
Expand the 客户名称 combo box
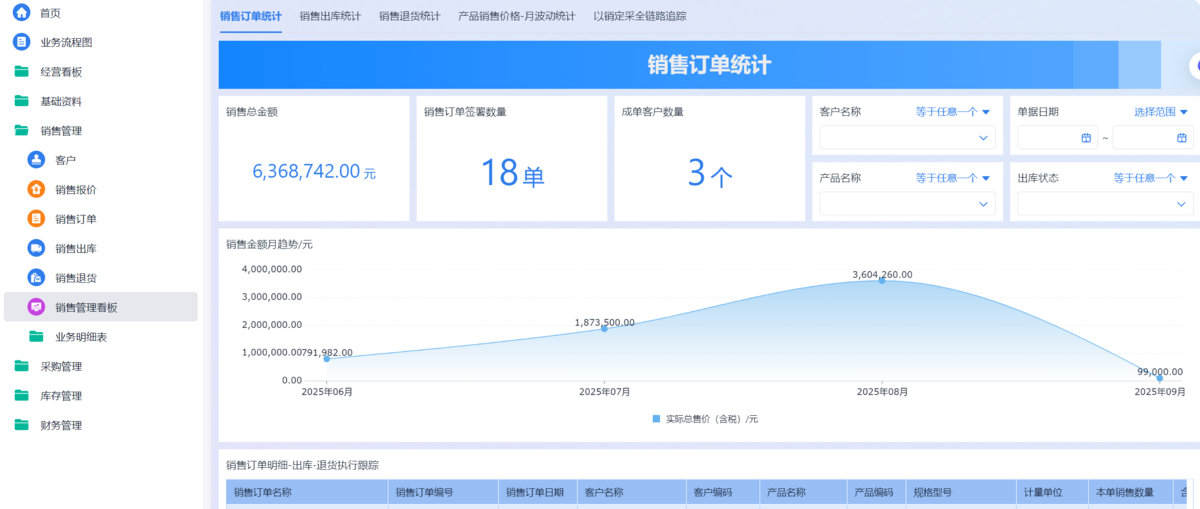click(x=907, y=138)
